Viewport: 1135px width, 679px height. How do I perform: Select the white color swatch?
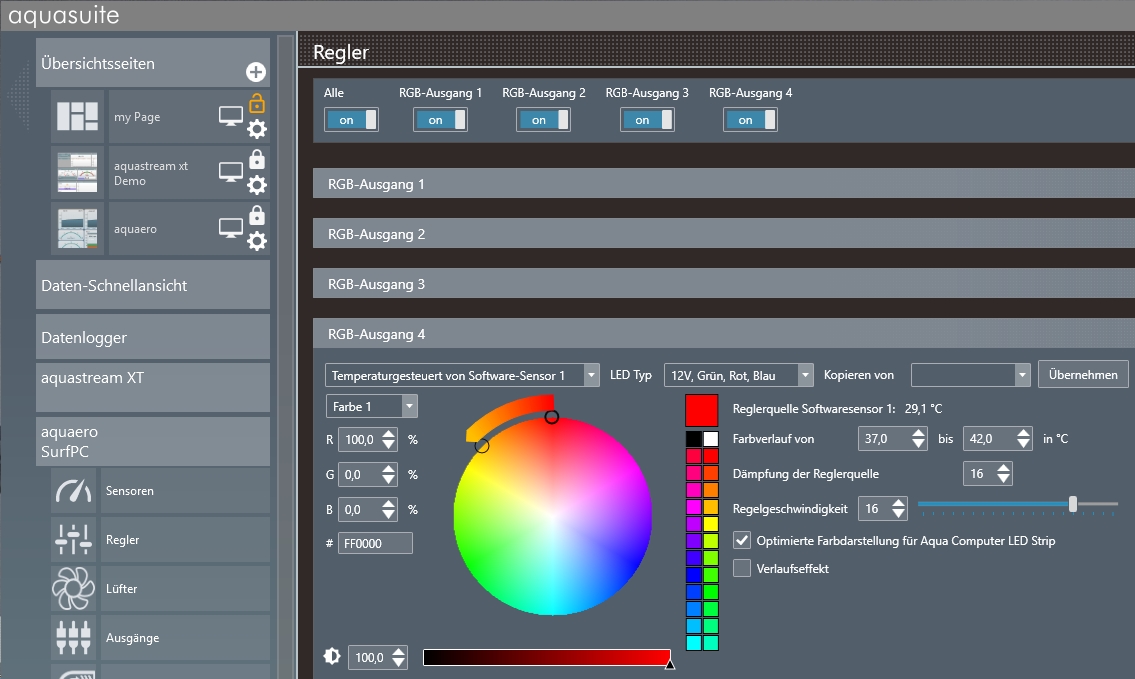[x=711, y=439]
